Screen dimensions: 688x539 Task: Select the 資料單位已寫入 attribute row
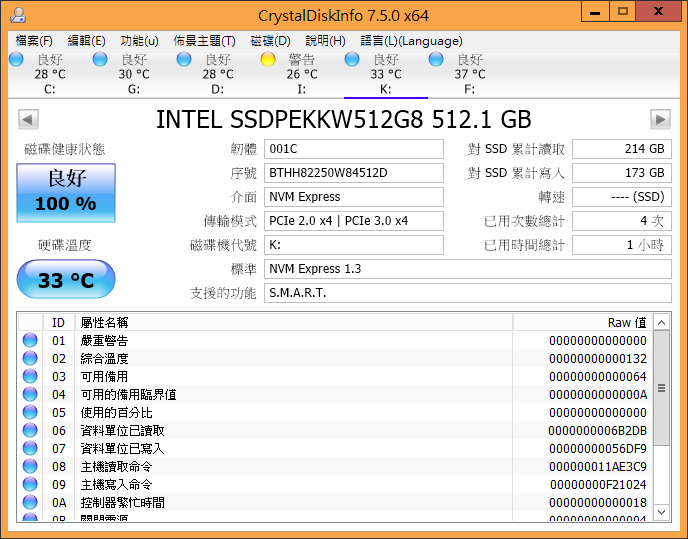click(x=335, y=449)
